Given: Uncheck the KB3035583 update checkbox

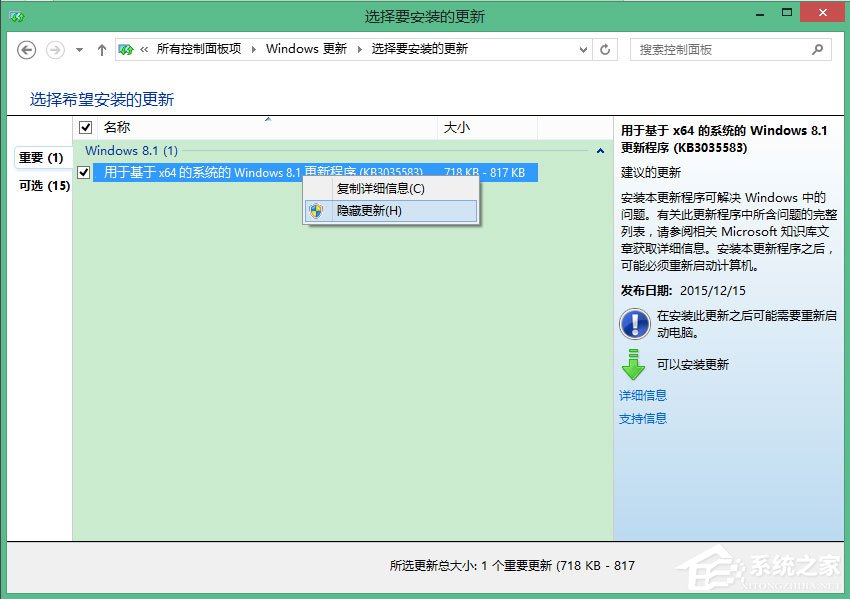Looking at the screenshot, I should (x=84, y=171).
